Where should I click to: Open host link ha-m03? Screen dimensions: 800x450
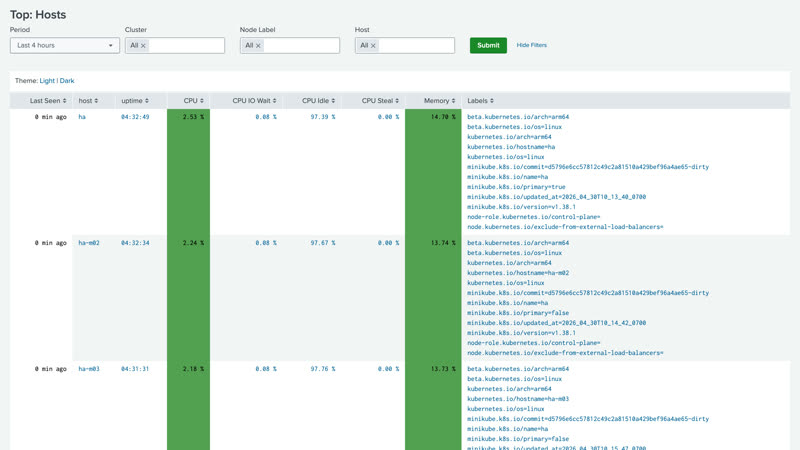click(x=89, y=369)
